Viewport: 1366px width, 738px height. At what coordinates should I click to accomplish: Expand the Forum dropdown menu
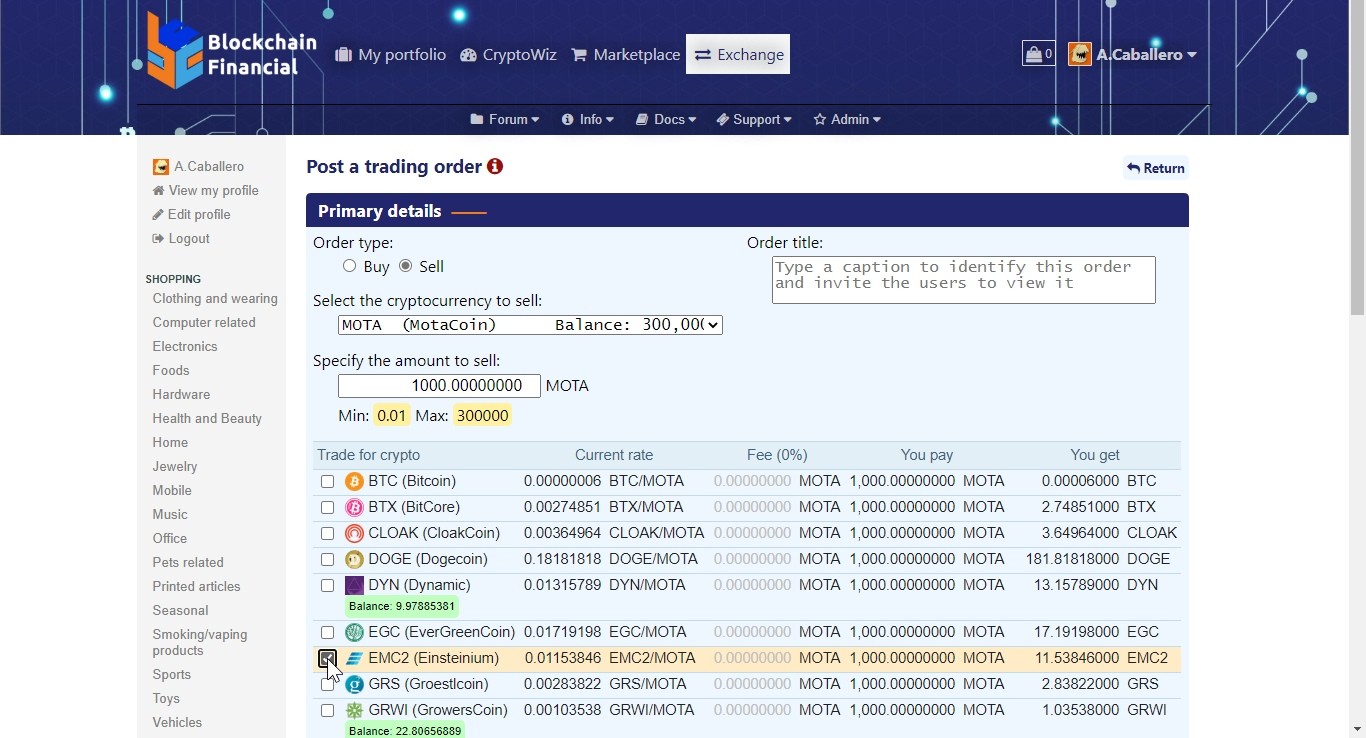coord(505,119)
